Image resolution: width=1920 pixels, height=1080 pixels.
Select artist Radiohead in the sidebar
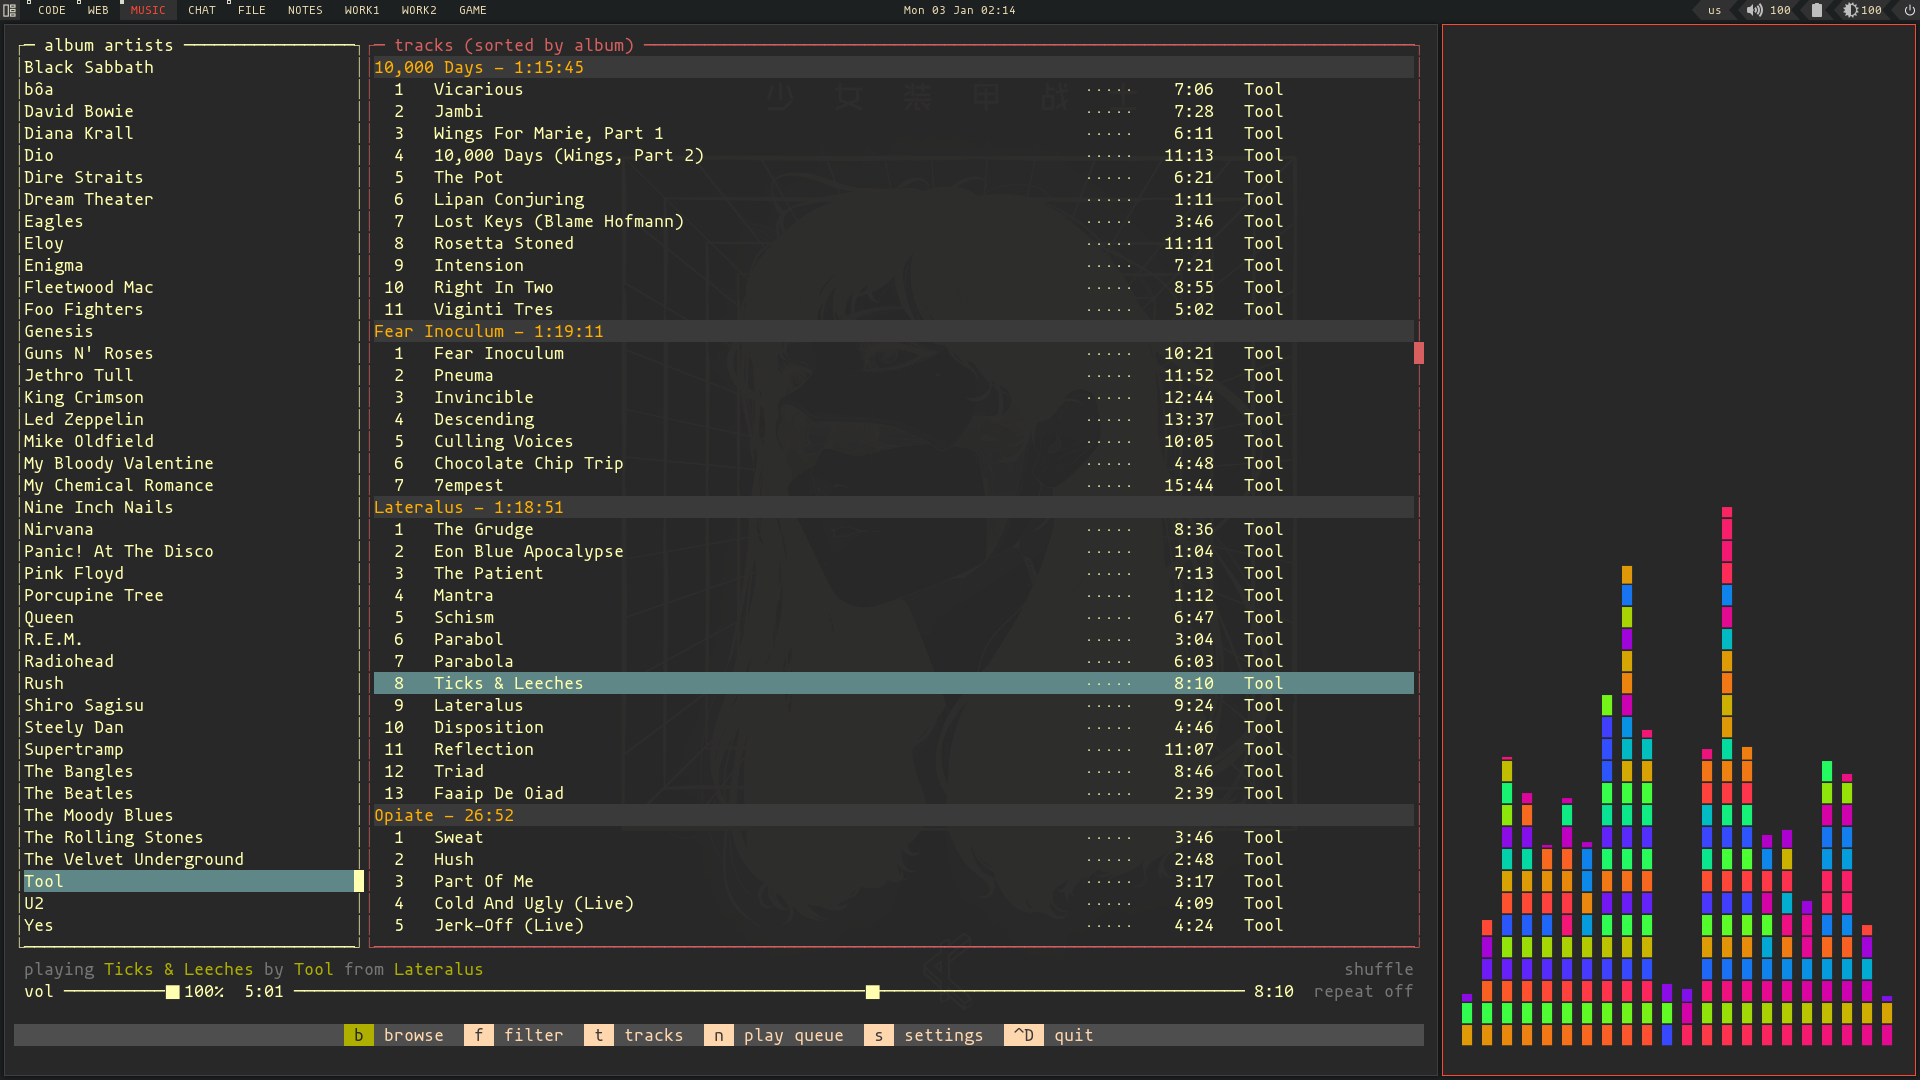click(x=67, y=662)
